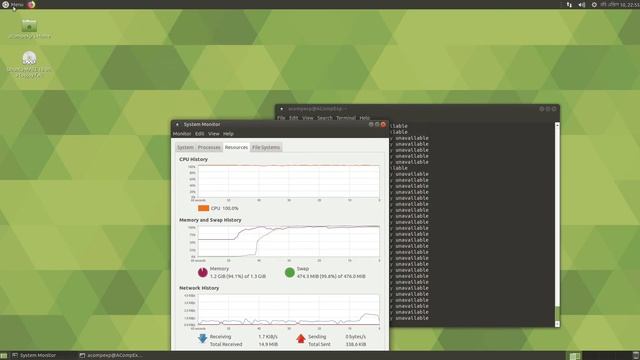This screenshot has width=640, height=360.
Task: Maximize the System Monitor window
Action: pos(377,124)
